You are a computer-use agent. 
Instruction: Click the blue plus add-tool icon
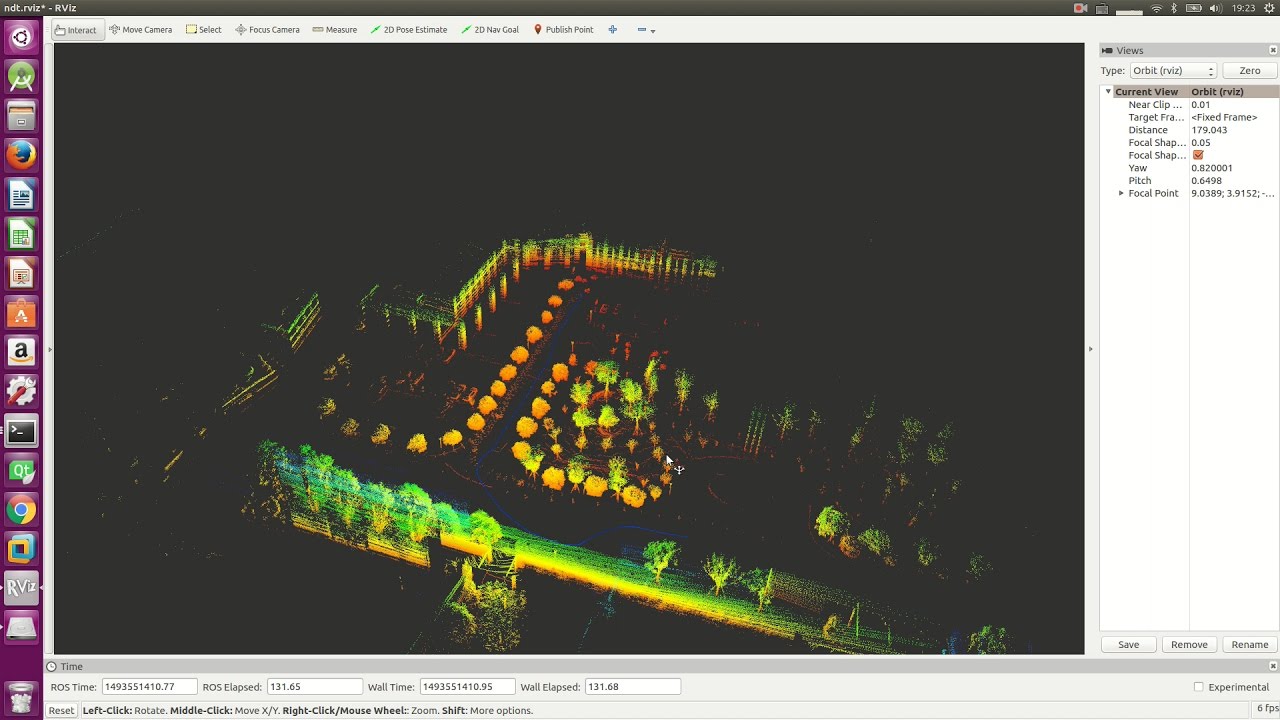tap(613, 30)
